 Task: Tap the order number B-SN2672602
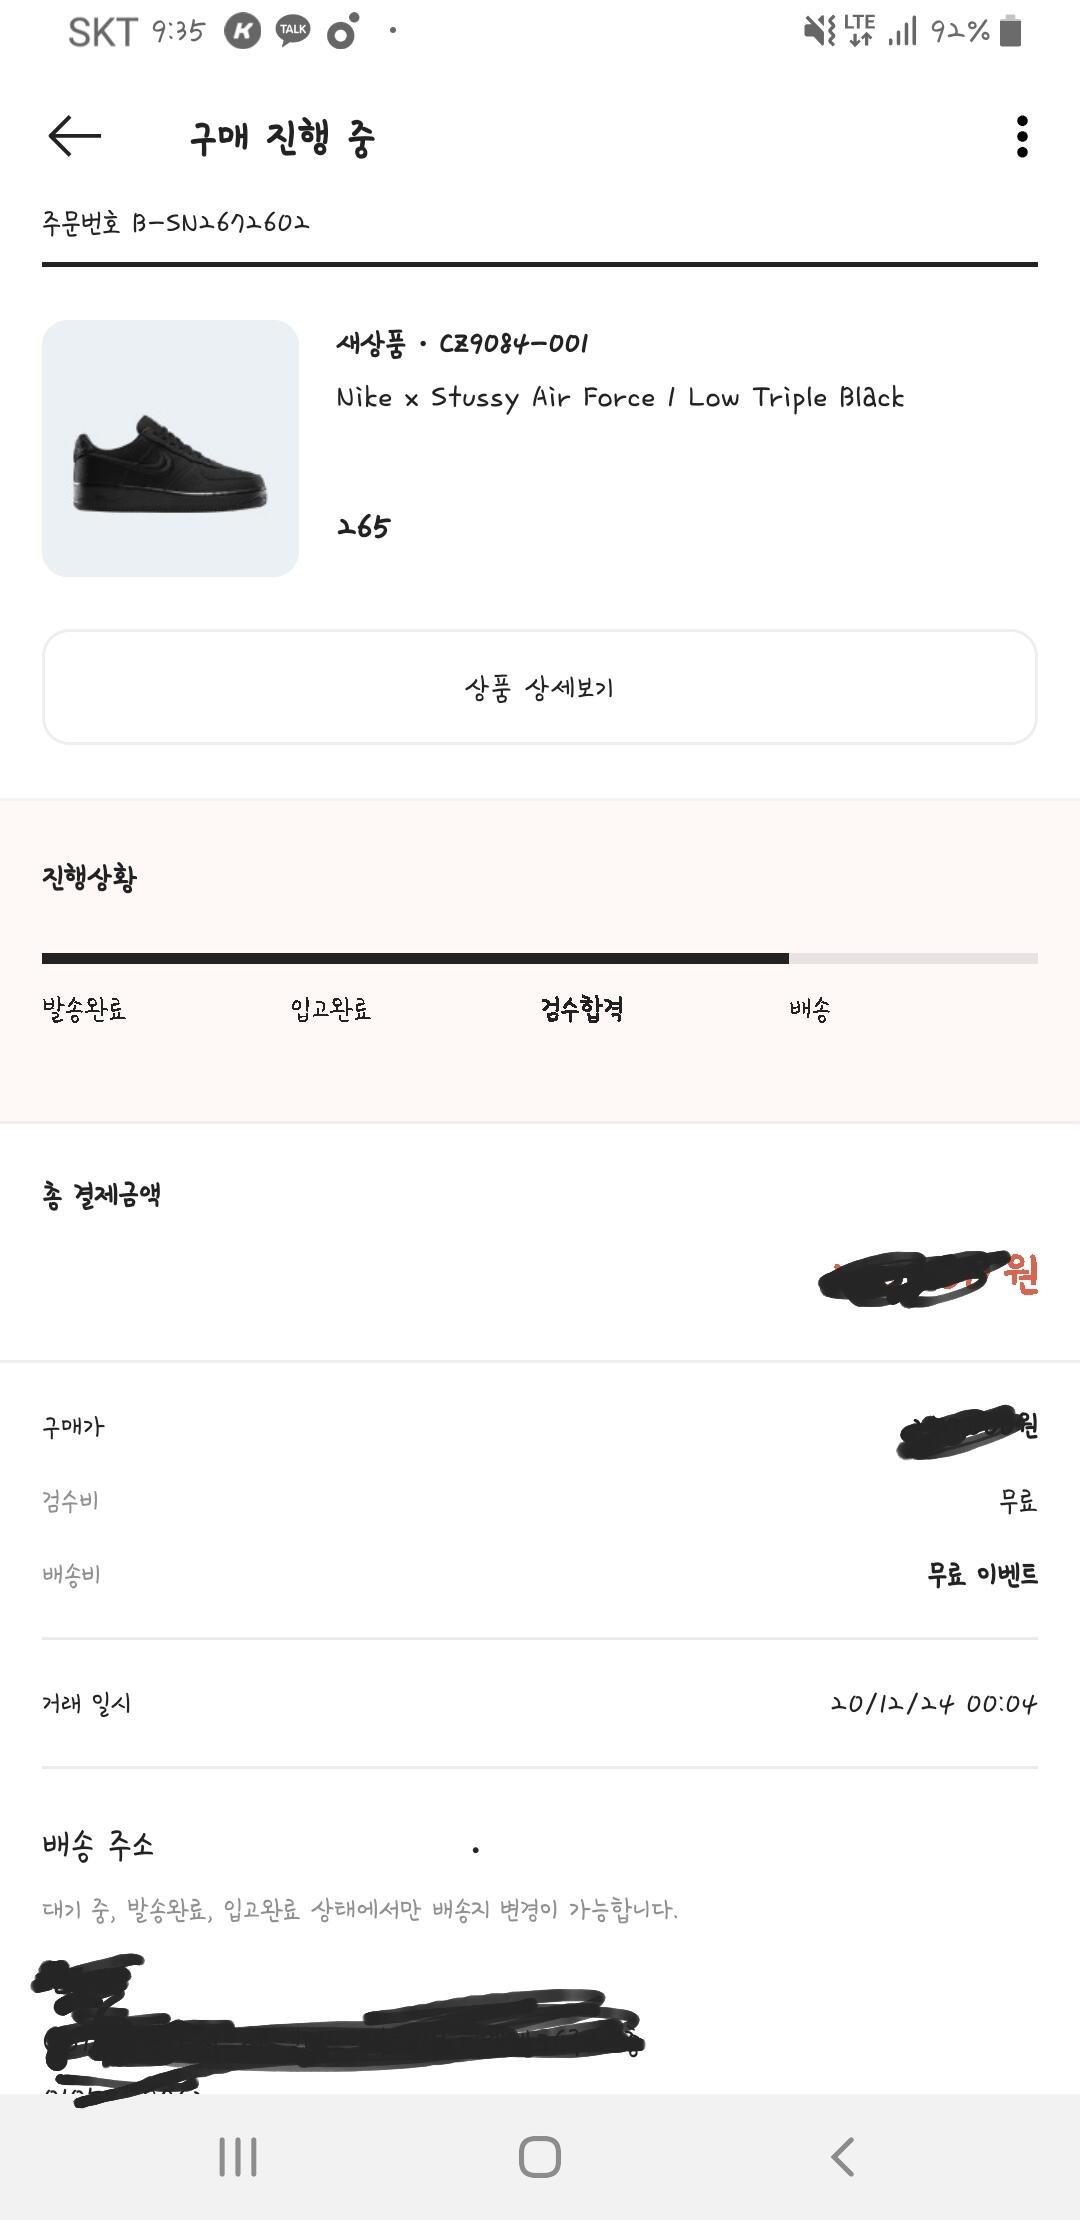coord(221,222)
